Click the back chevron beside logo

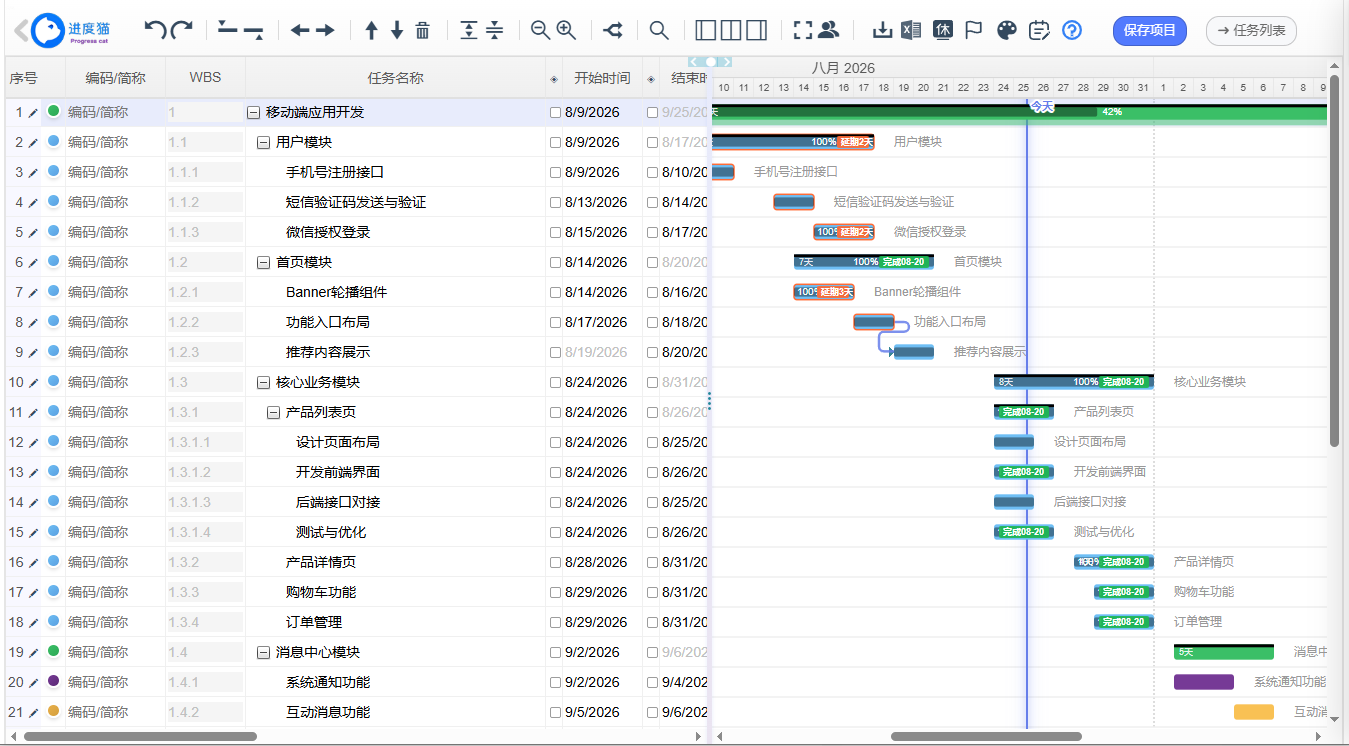(20, 31)
